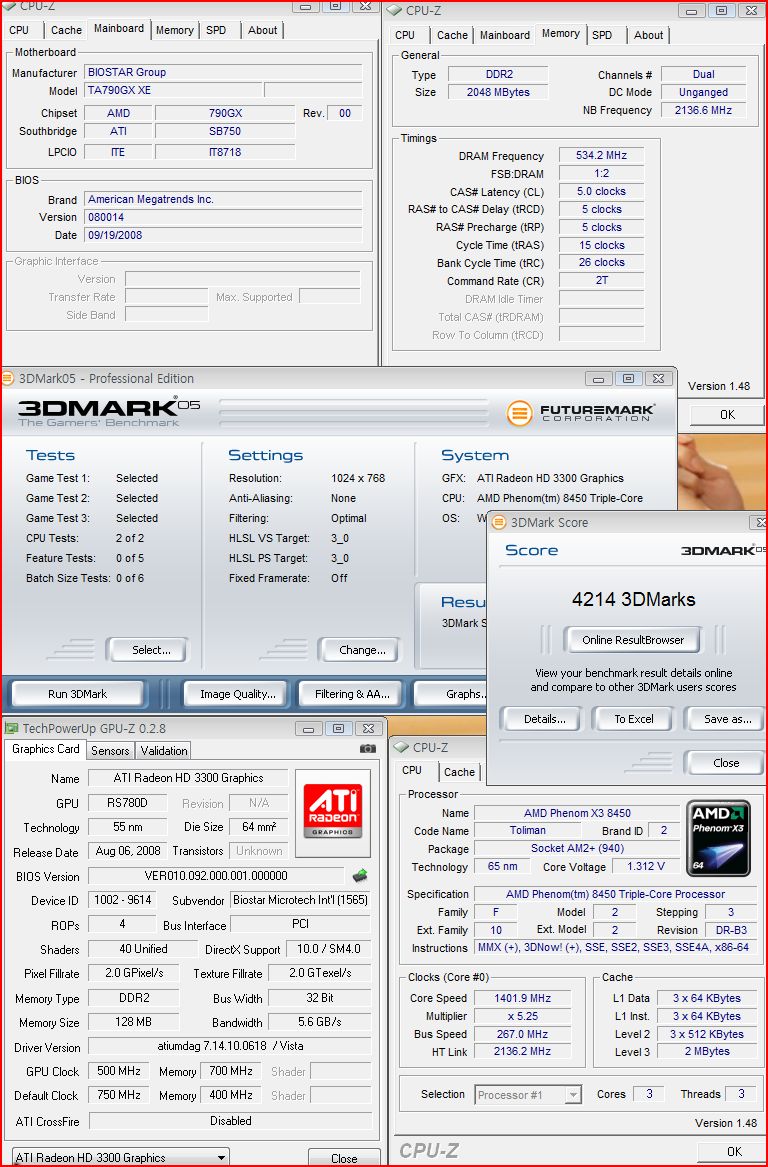Click the bottom CPU-Z window title icon
Screen dimensions: 768x1167
pos(402,747)
